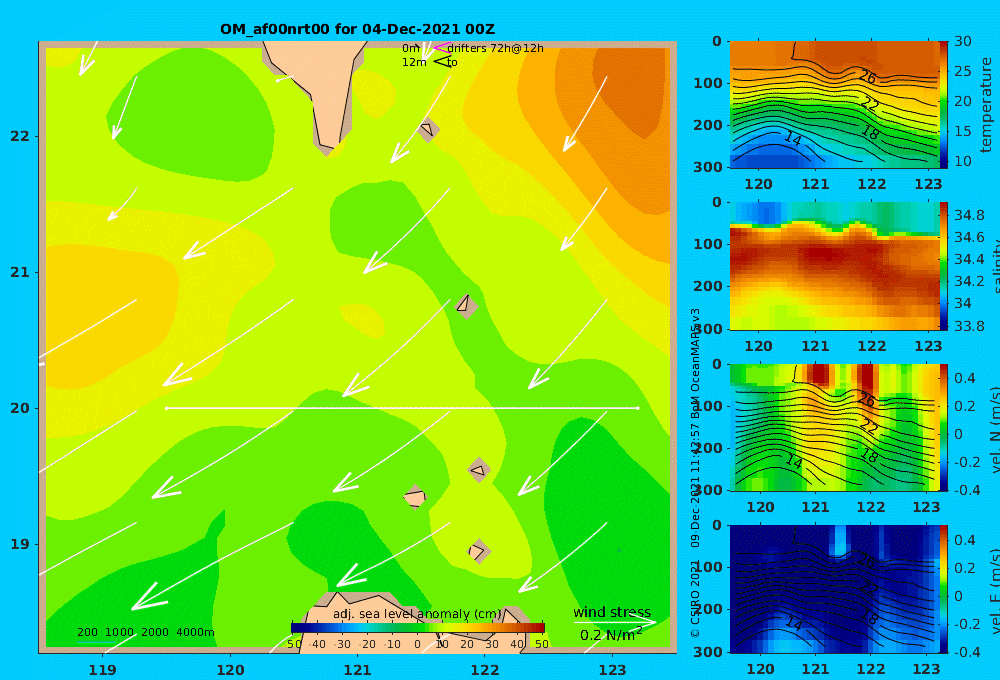Click the '30' tick on temperature colorbar
The image size is (1000, 680).
click(963, 41)
